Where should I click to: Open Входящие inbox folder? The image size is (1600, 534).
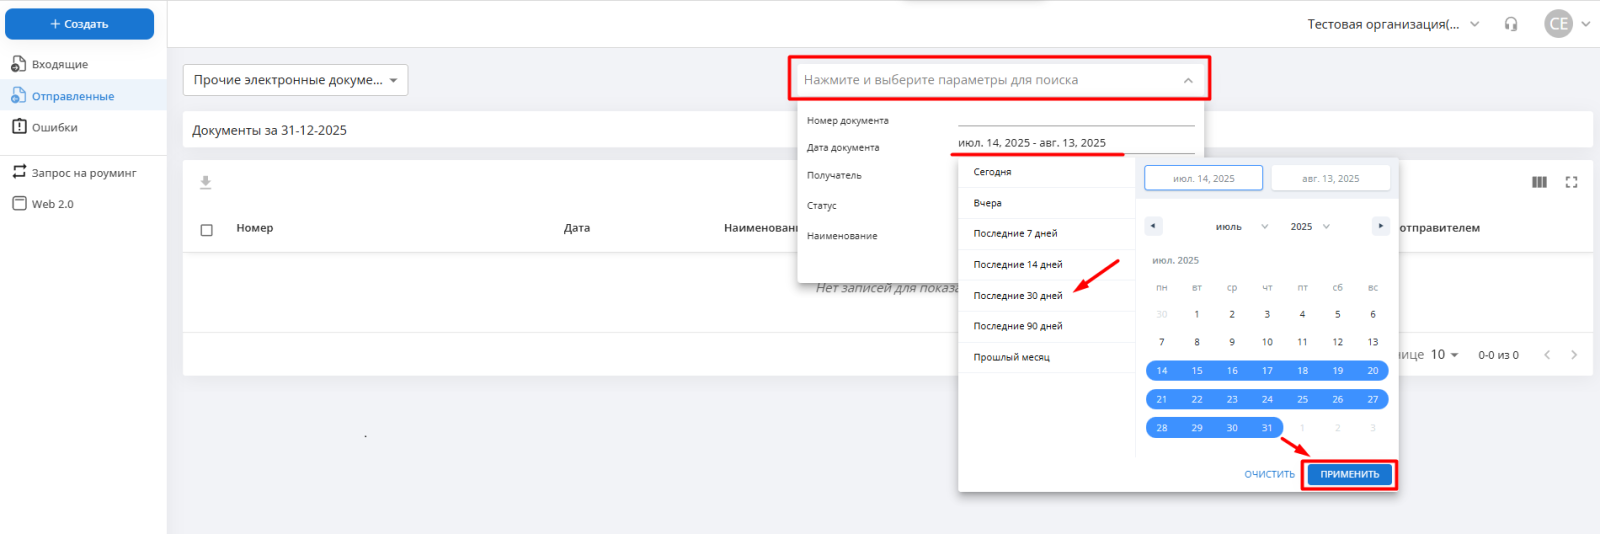(x=60, y=64)
